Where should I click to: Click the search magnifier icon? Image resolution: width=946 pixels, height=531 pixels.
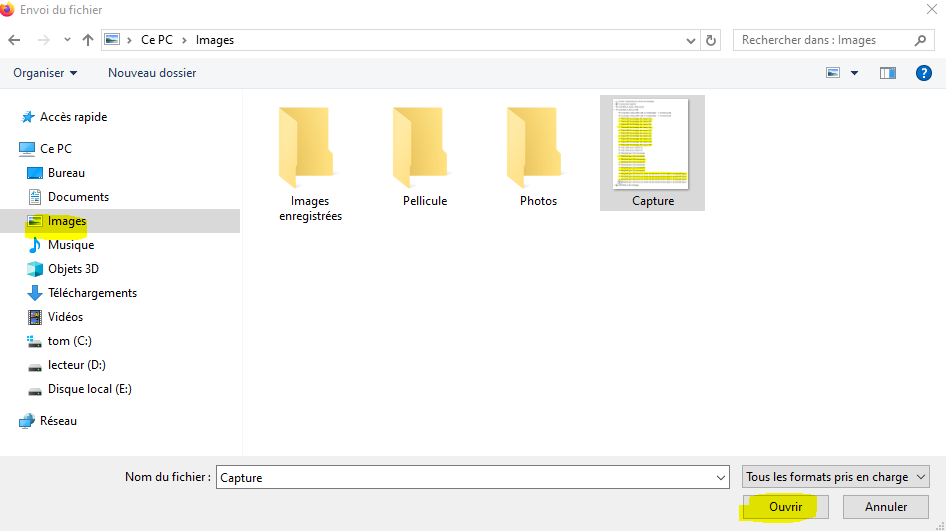tap(920, 40)
